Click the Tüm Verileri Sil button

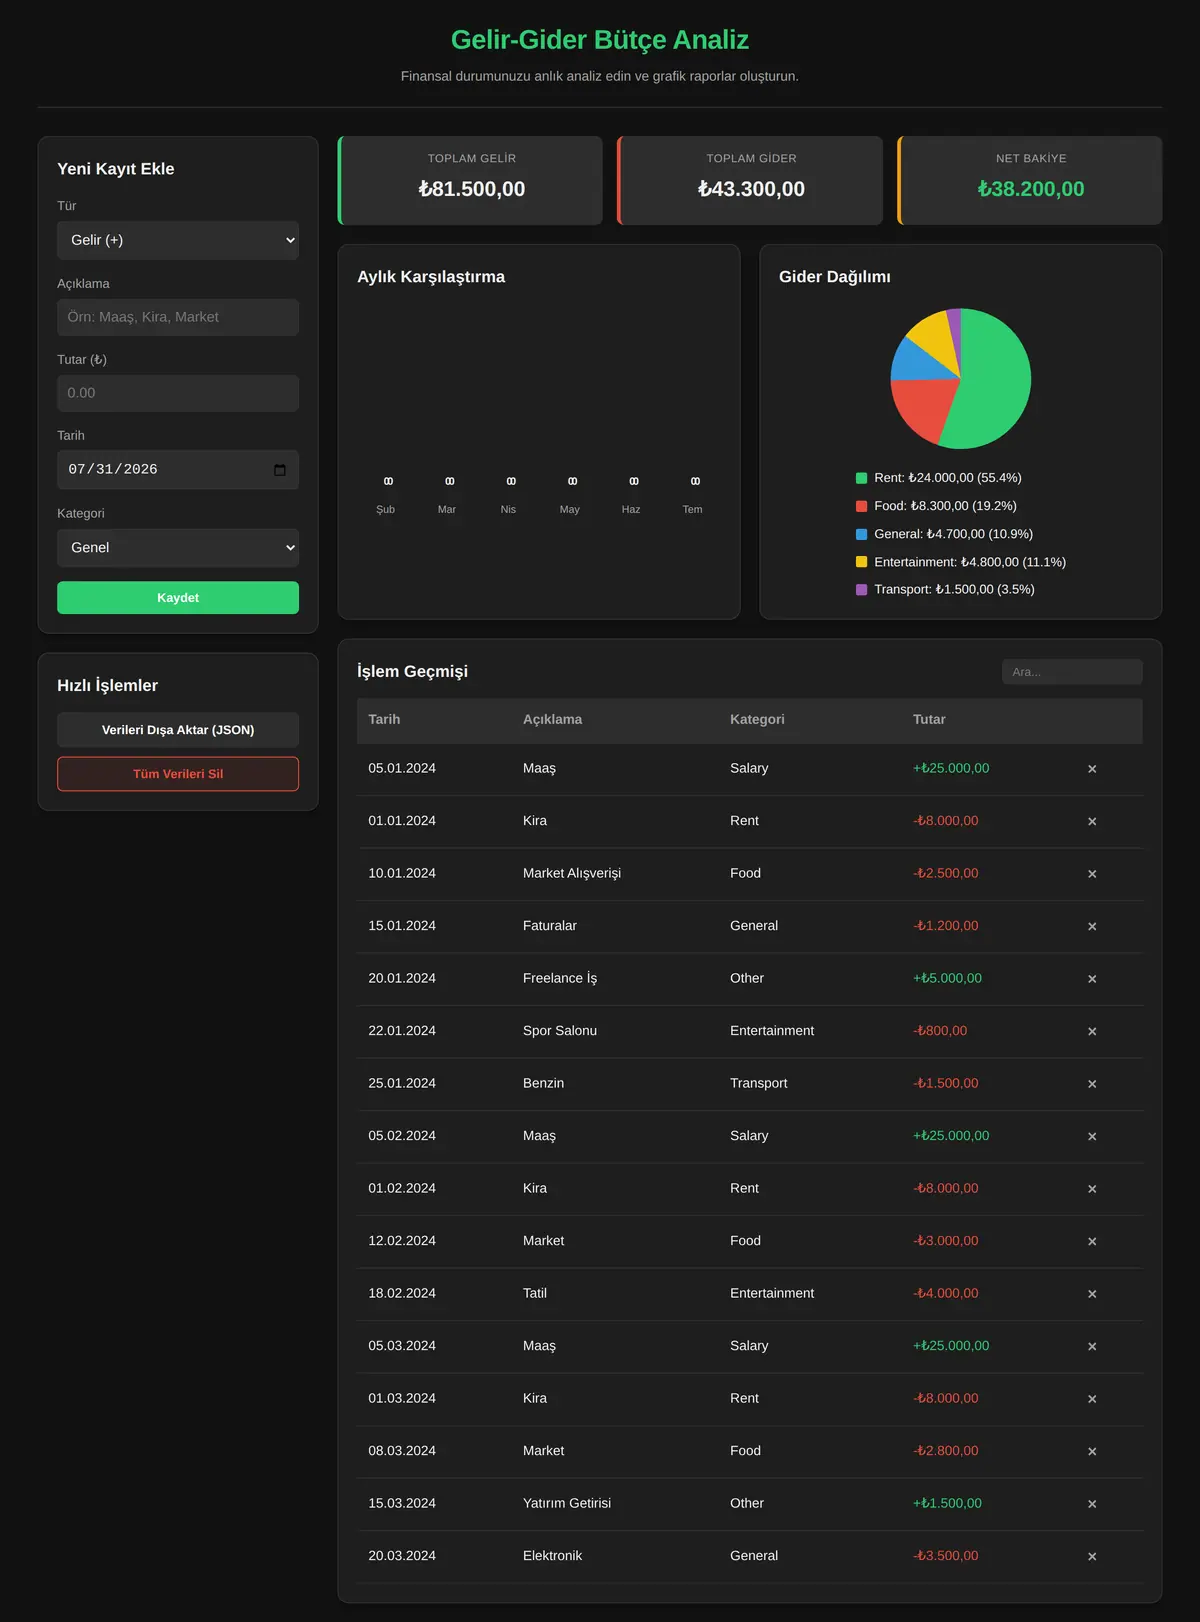(178, 774)
